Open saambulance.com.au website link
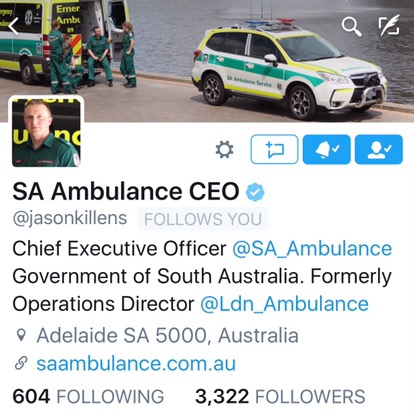414x416 pixels. [x=136, y=363]
